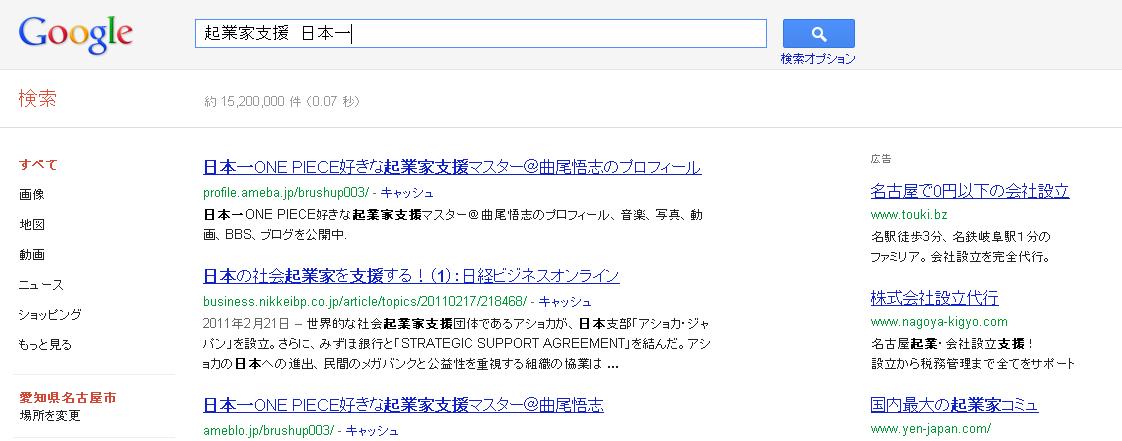Screen dimensions: 1122x441
Task: Expand もっと見る in sidebar
Action: [x=45, y=344]
